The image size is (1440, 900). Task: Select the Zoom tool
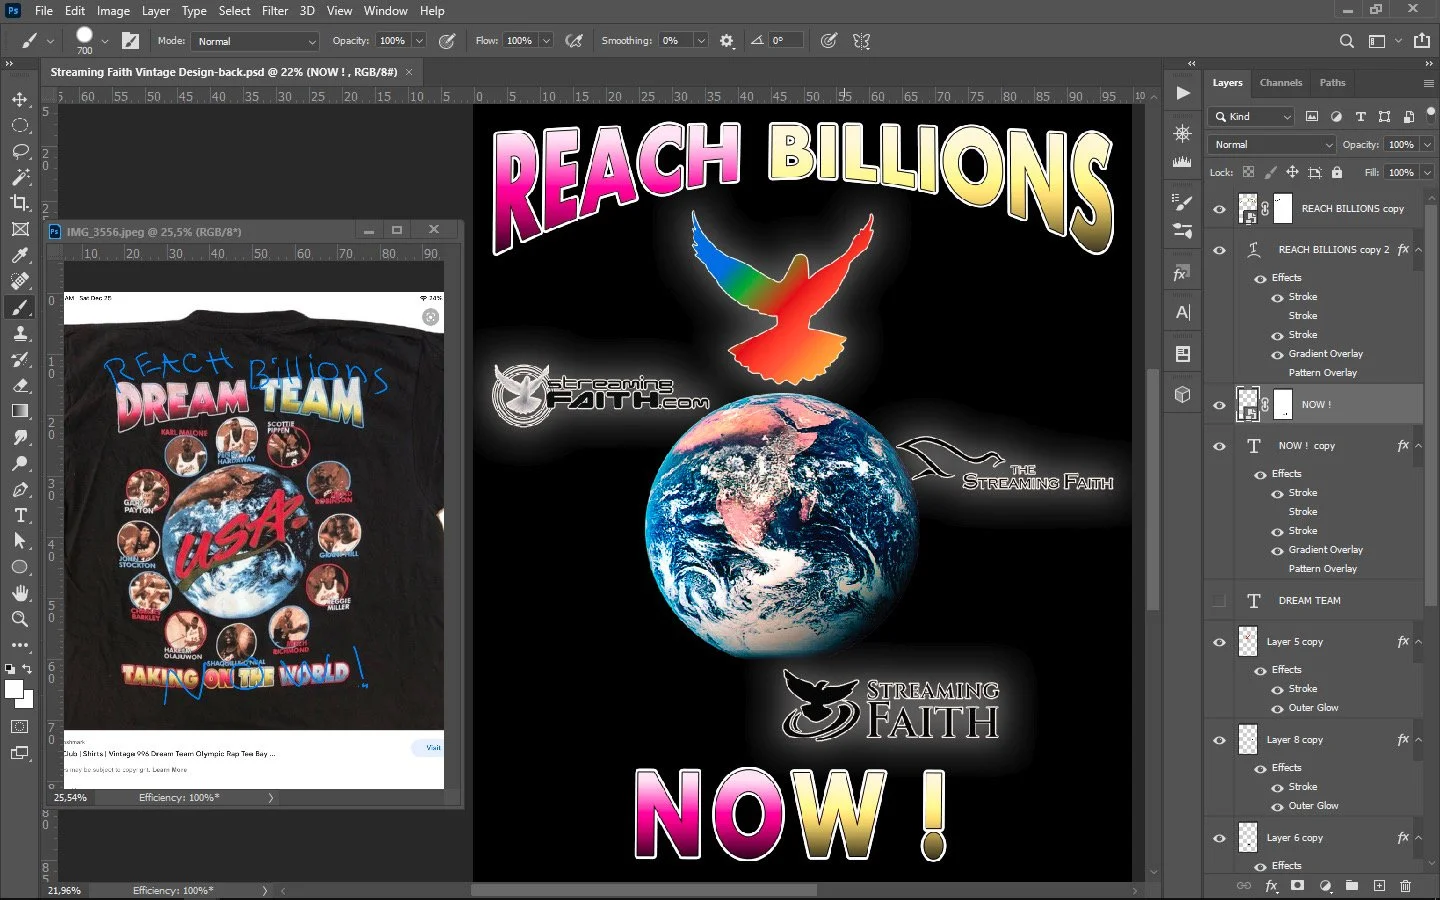point(20,619)
